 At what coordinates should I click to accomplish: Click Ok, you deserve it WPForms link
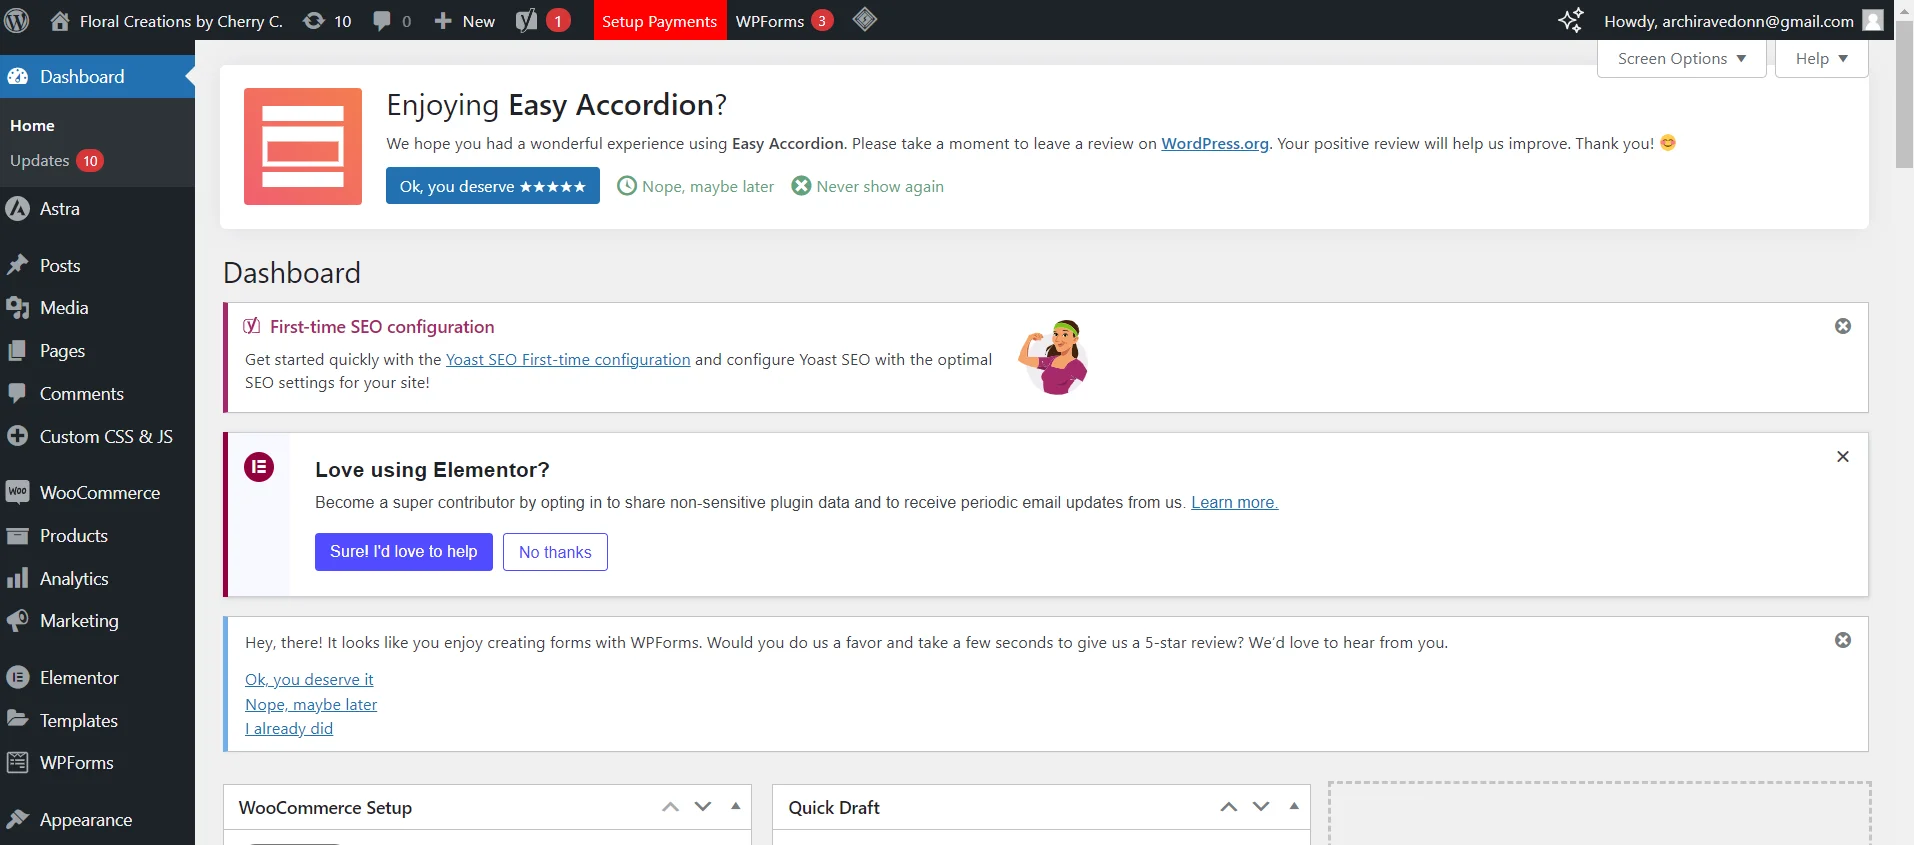point(309,679)
